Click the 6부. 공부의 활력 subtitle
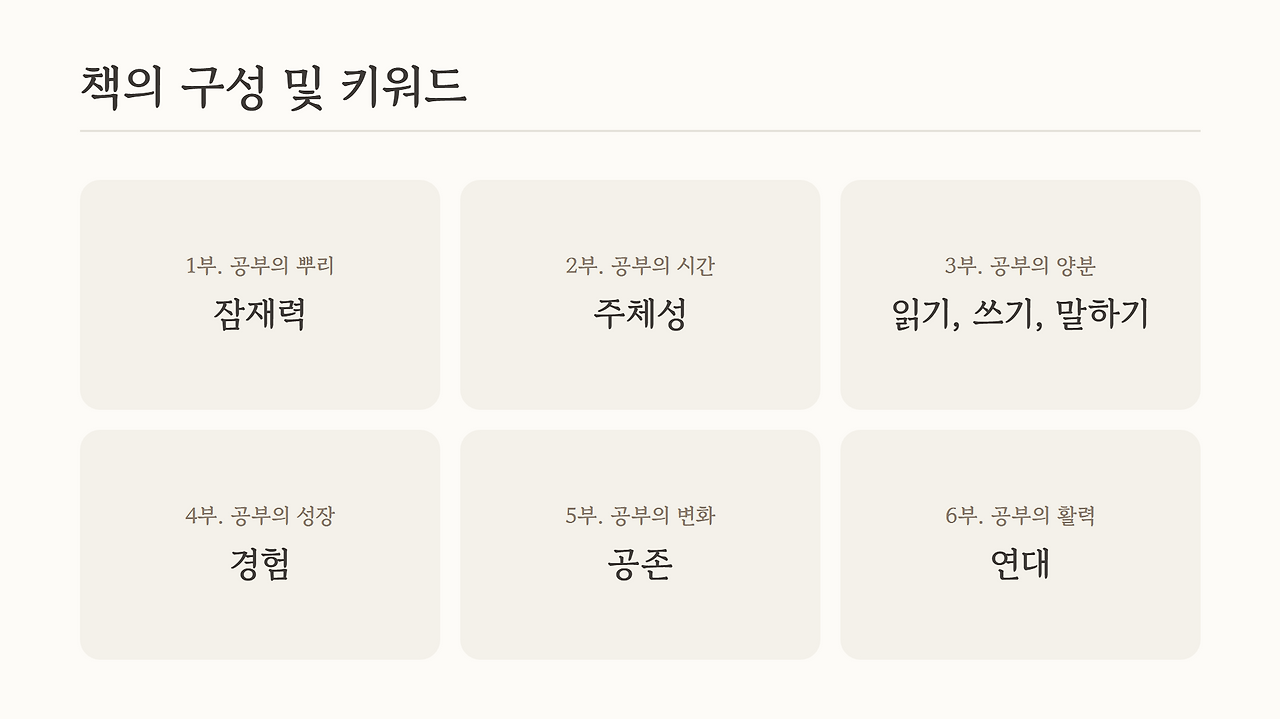 coord(1020,516)
